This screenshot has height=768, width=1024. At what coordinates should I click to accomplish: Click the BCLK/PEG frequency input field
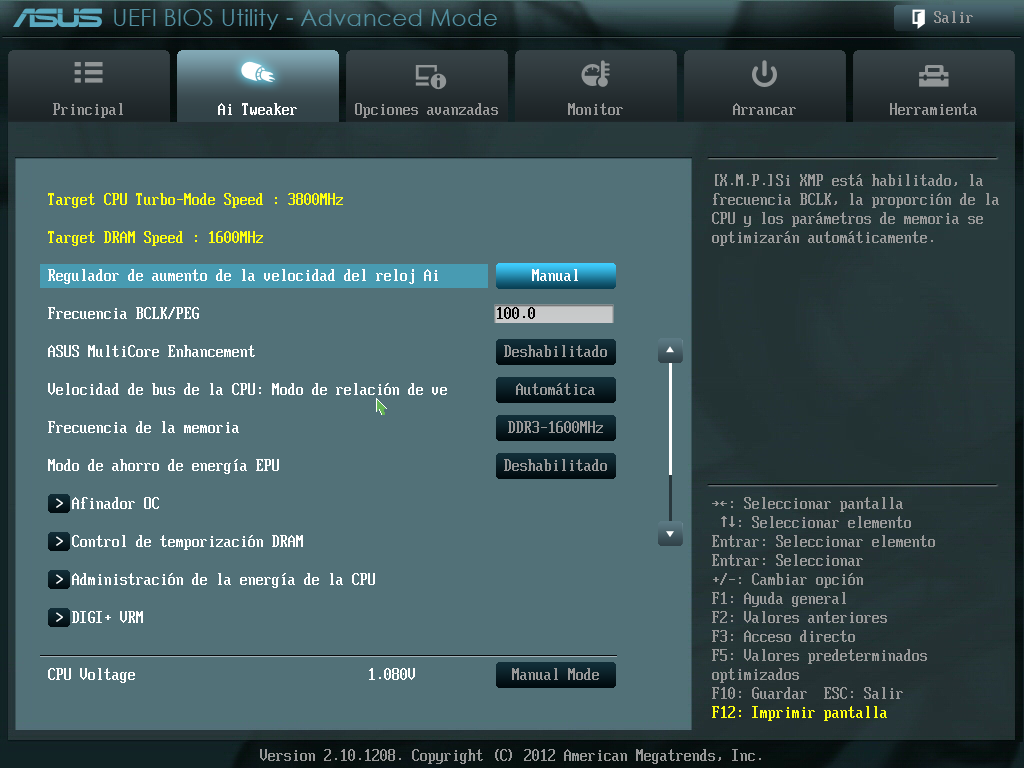pos(554,314)
